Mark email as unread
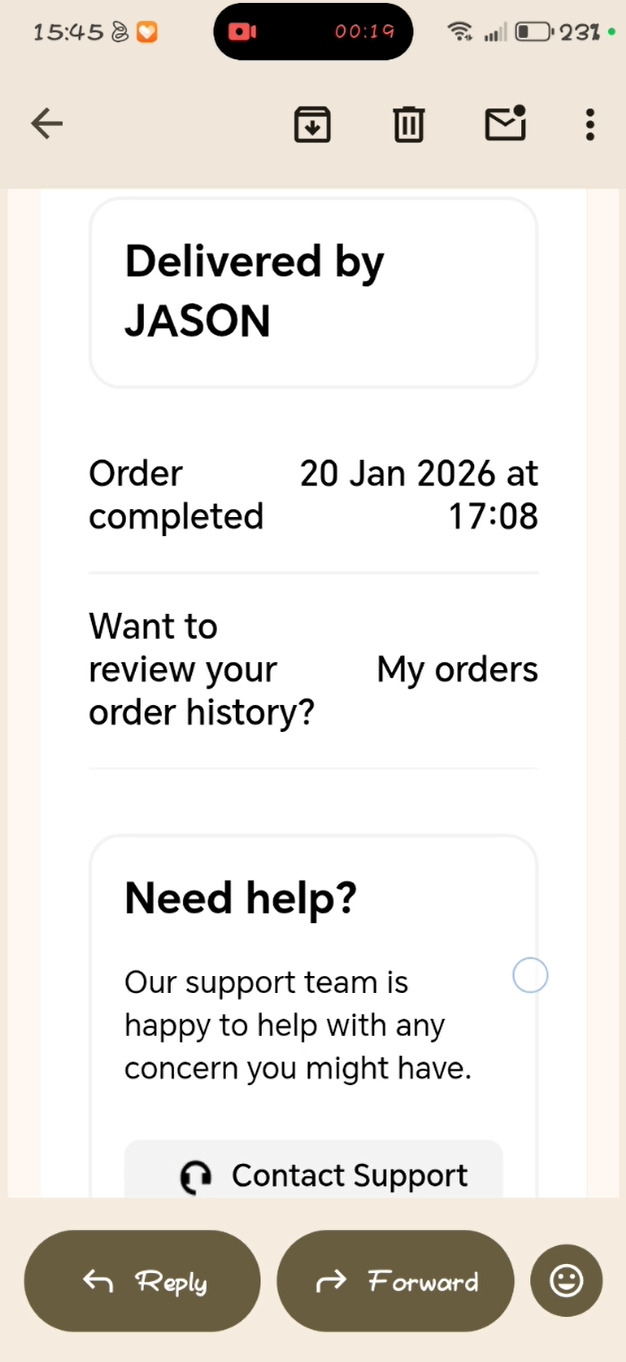The height and width of the screenshot is (1362, 626). (505, 124)
